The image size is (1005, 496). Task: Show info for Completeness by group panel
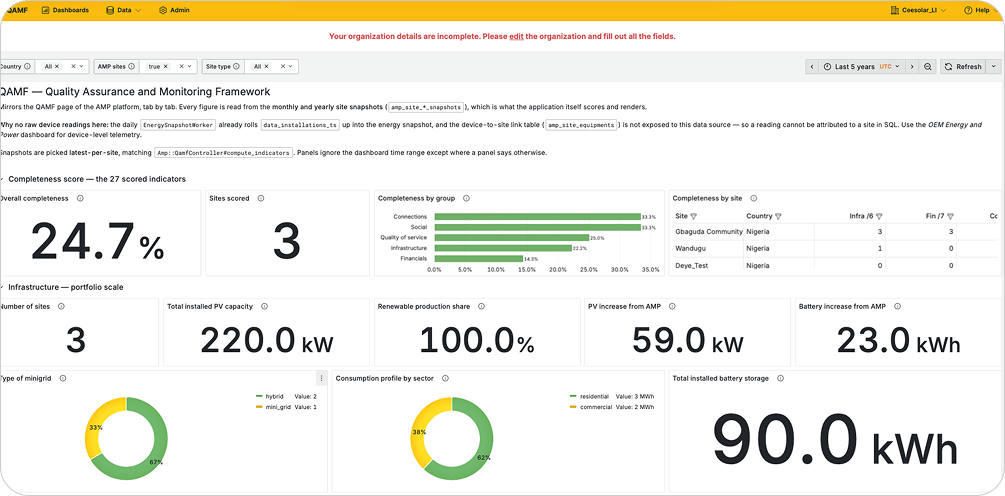(x=466, y=199)
